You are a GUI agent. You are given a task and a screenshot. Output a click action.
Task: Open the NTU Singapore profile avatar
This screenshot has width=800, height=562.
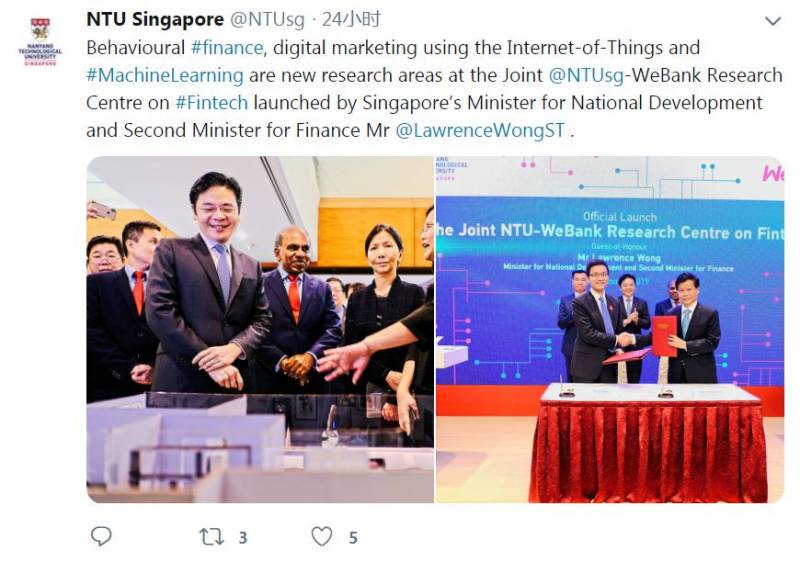(40, 41)
